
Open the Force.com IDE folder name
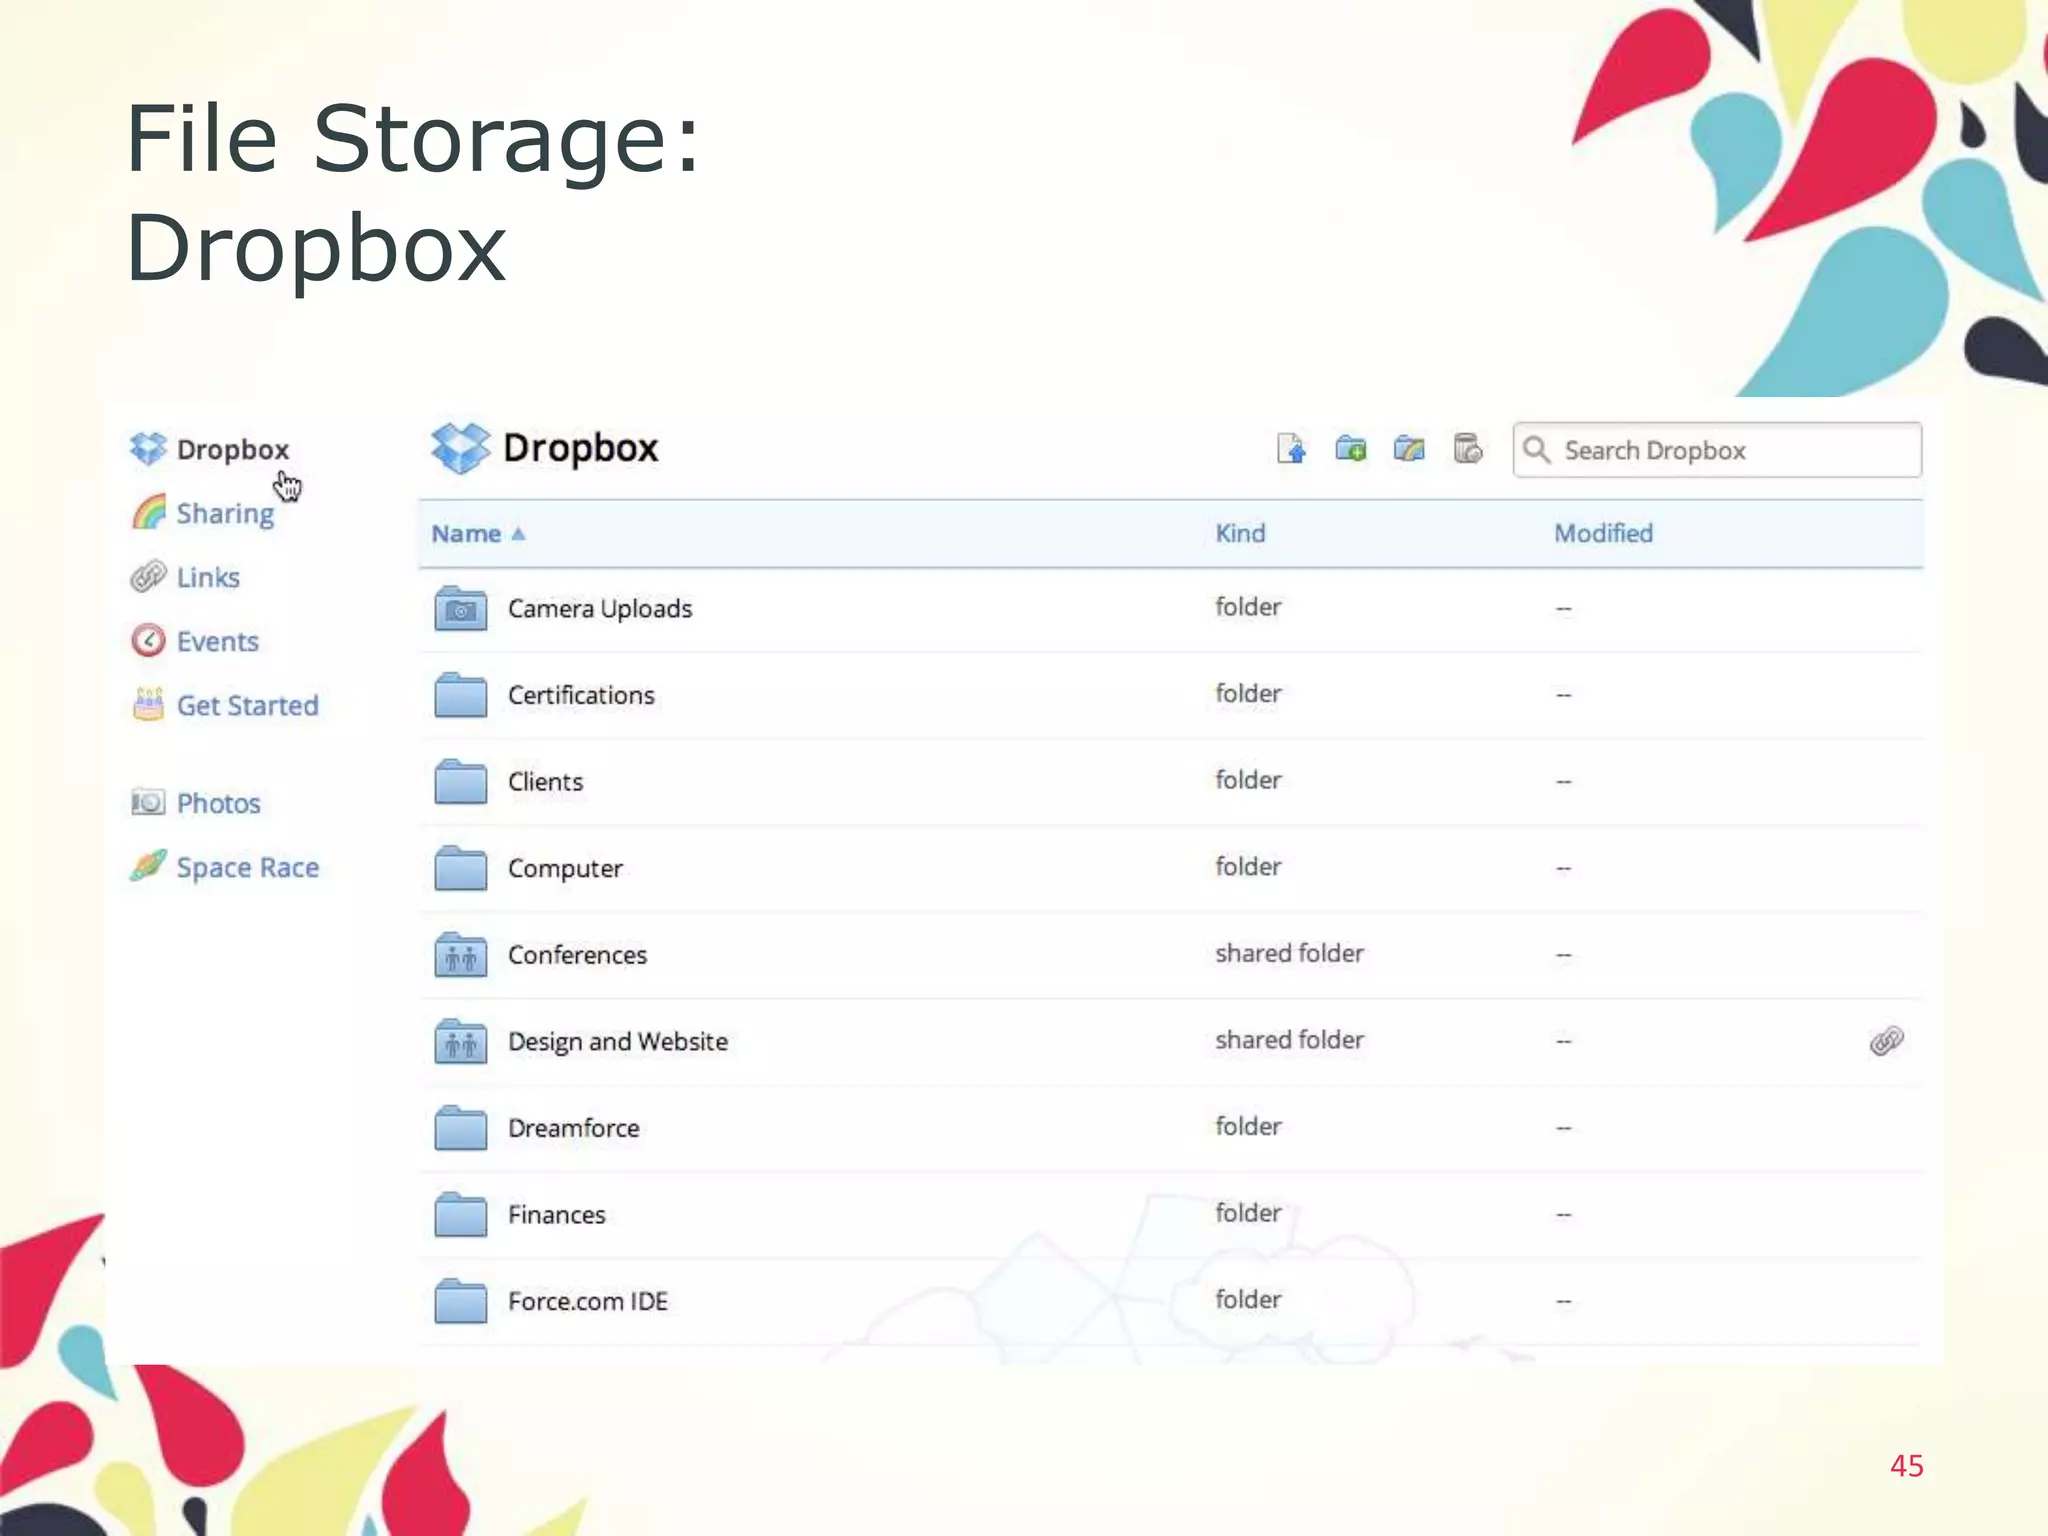tap(587, 1301)
